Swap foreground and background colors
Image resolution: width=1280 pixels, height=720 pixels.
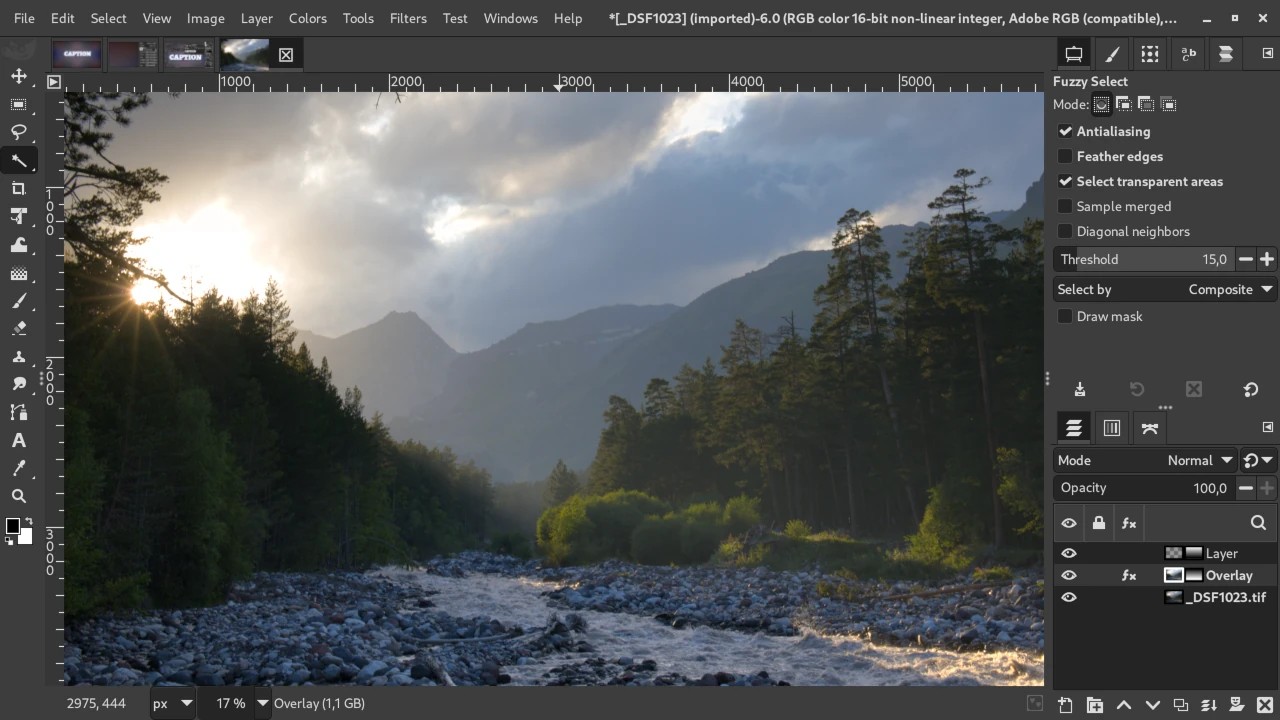point(28,521)
